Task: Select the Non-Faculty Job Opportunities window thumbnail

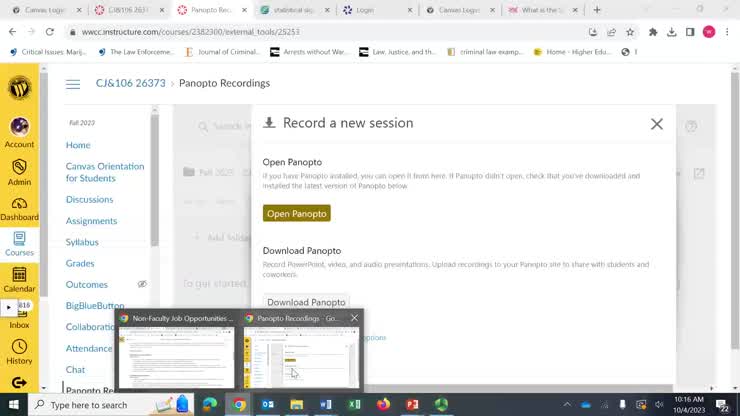Action: click(177, 352)
